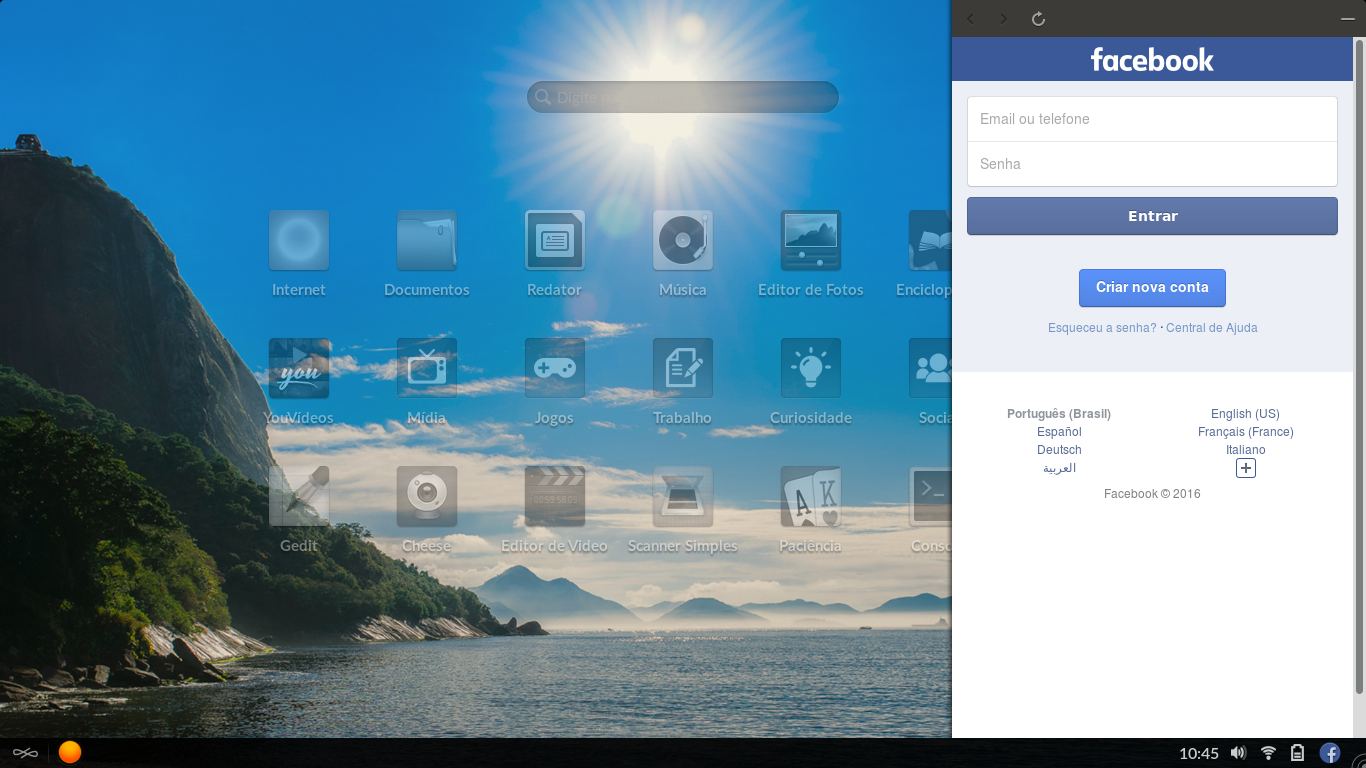Launch the Paciência card game

[811, 496]
